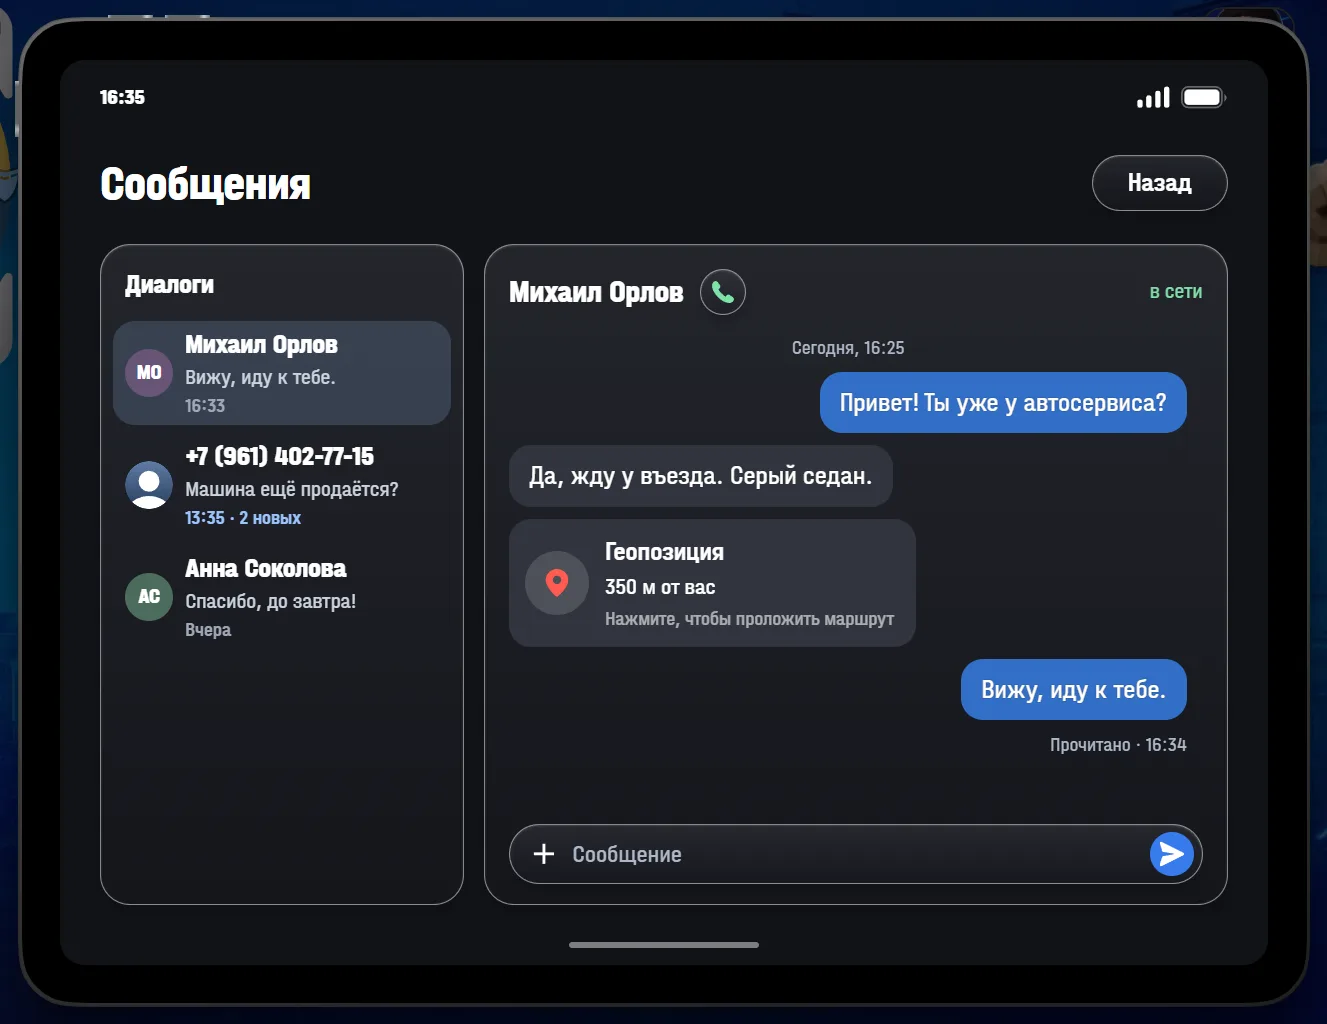Tap the battery status icon
Image resolution: width=1327 pixels, height=1024 pixels.
pyautogui.click(x=1203, y=97)
